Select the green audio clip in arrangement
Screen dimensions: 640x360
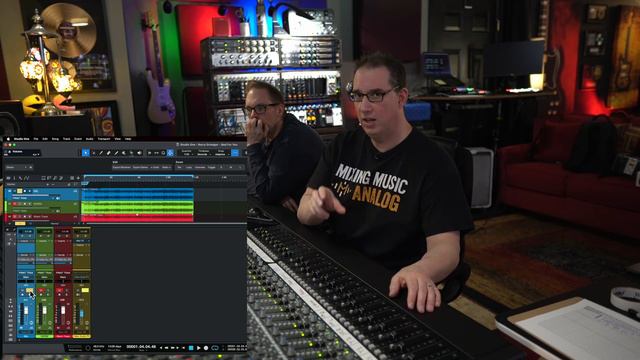(138, 207)
